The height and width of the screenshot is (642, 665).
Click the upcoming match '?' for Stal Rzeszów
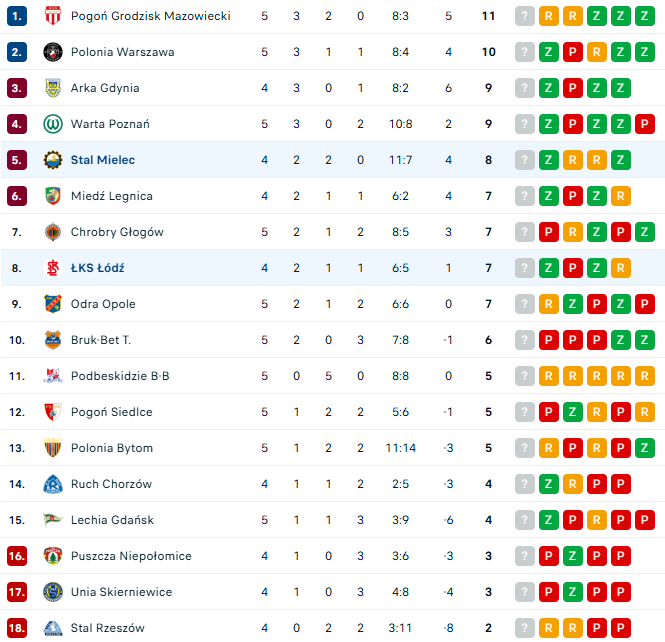click(525, 628)
